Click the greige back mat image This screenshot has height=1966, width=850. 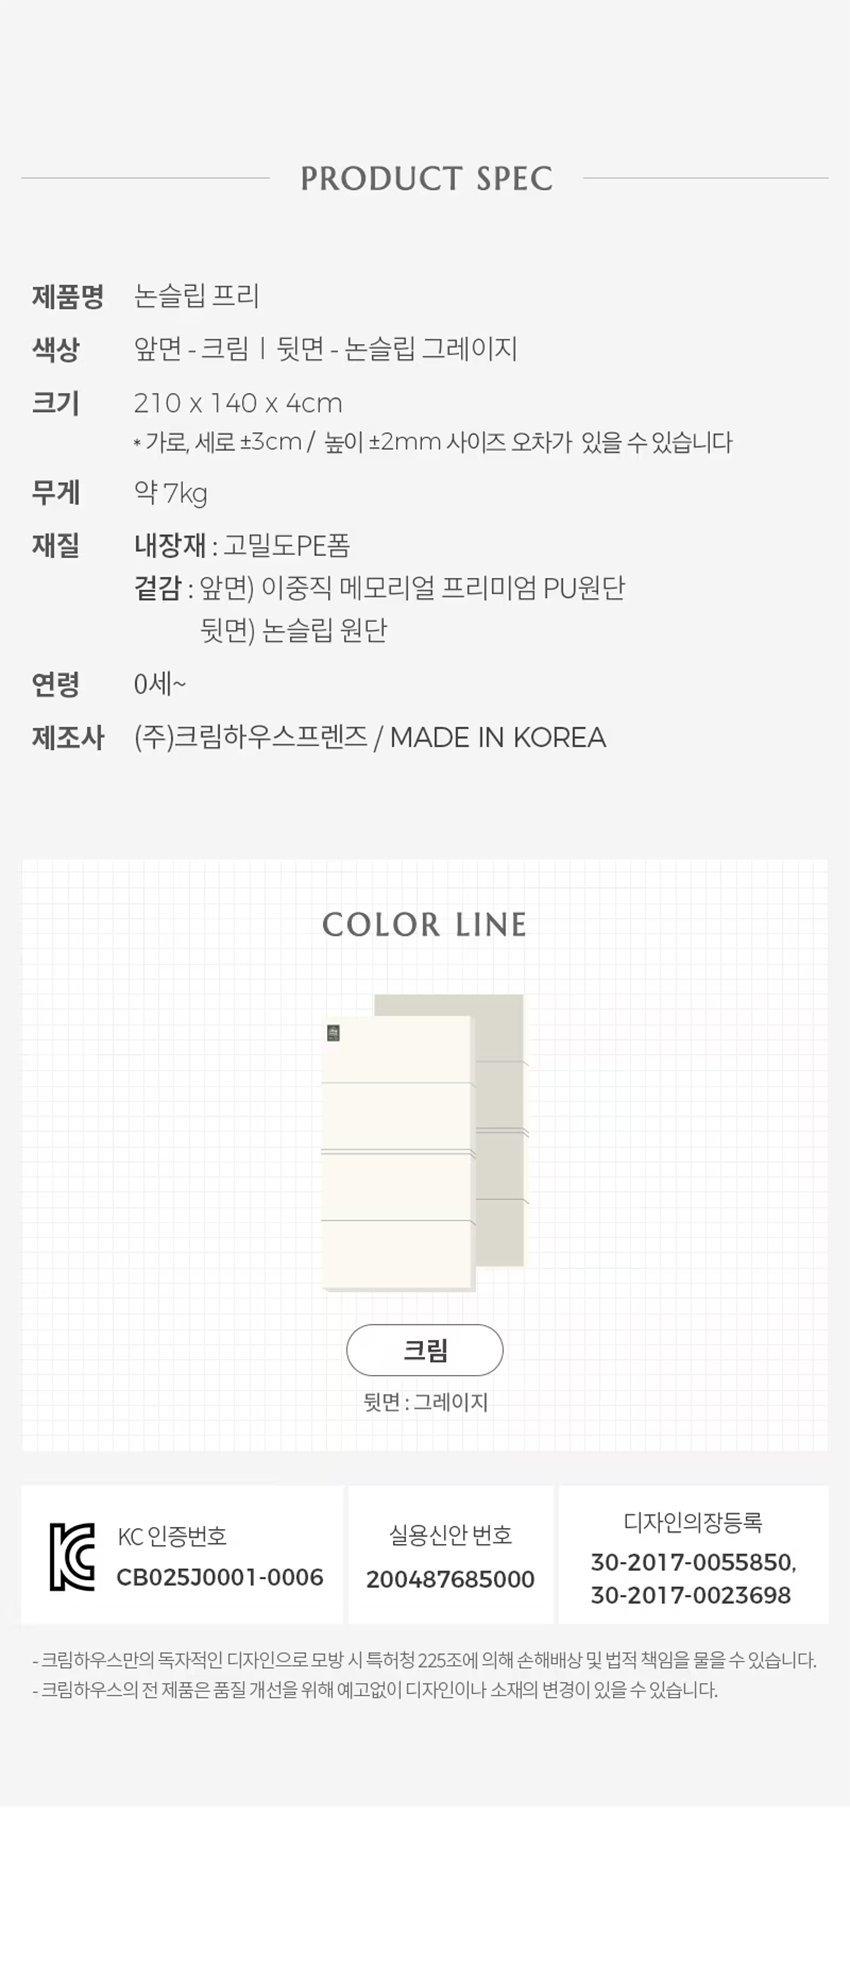pyautogui.click(x=498, y=1100)
